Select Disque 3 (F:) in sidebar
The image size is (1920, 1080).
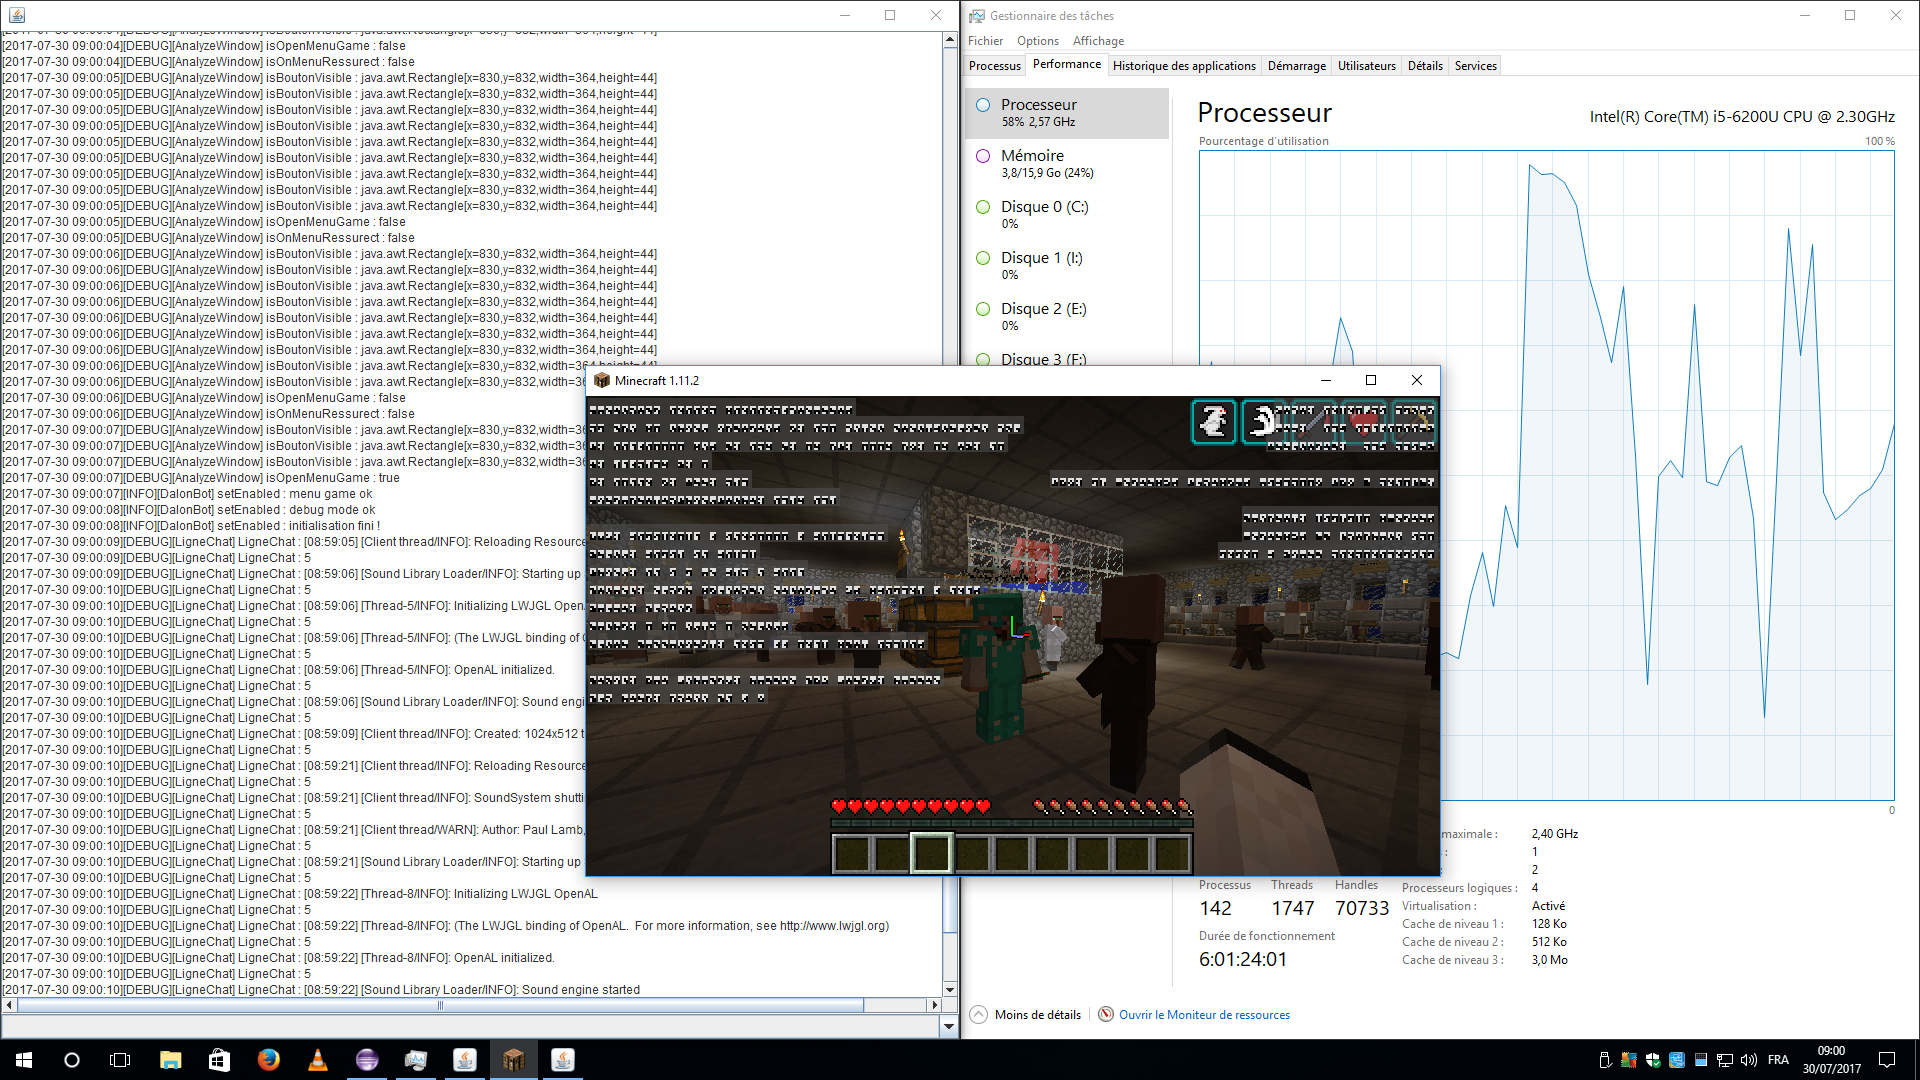click(x=1067, y=357)
